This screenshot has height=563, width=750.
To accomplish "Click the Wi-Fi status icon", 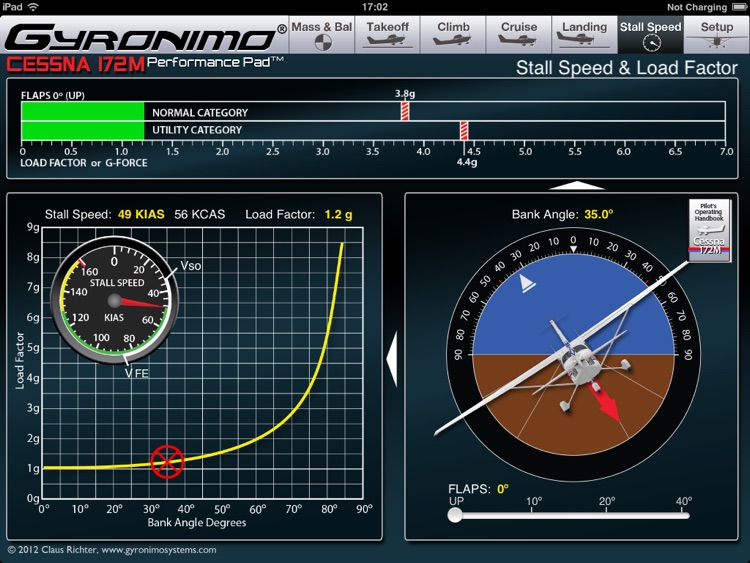I will [x=33, y=7].
